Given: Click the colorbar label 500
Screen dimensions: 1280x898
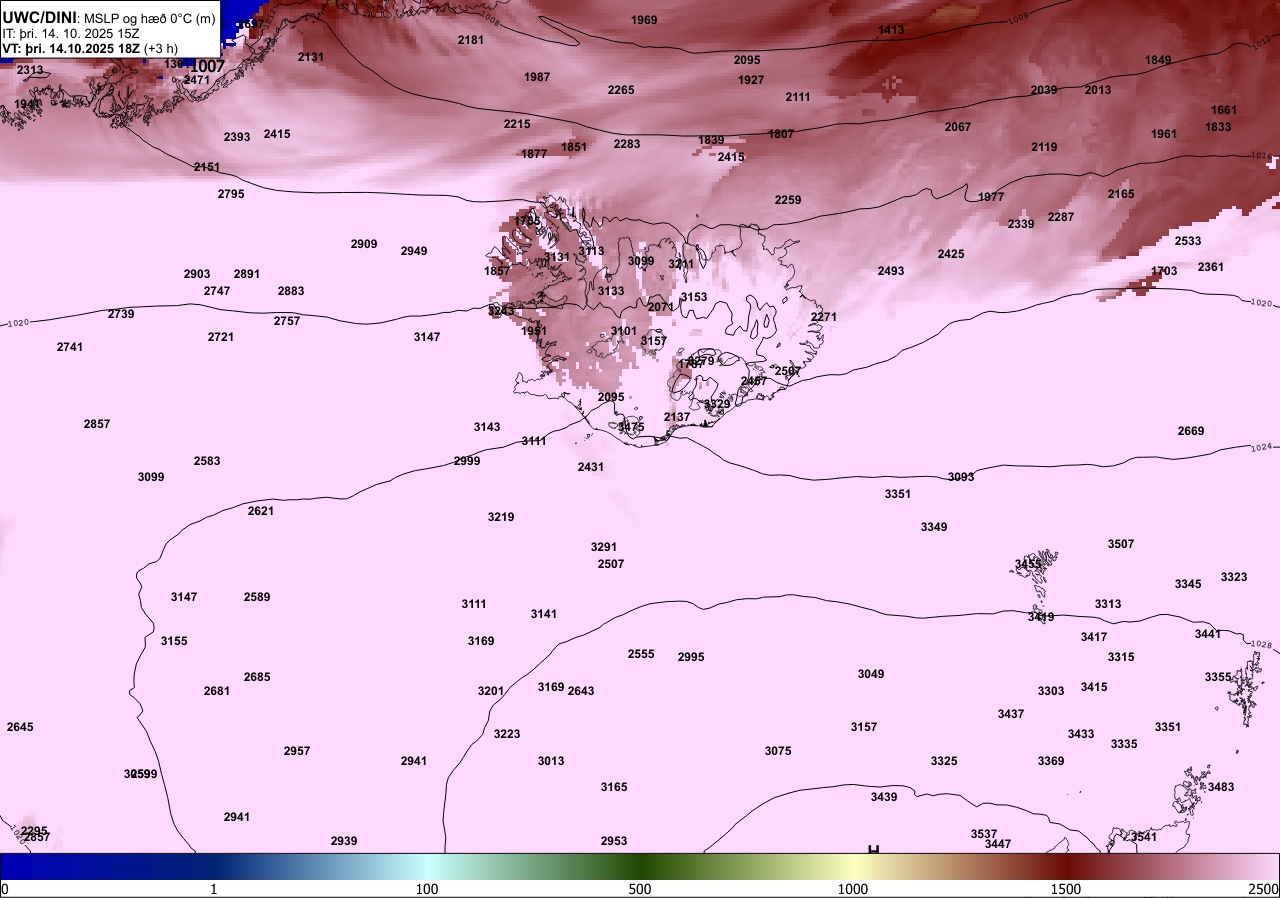Looking at the screenshot, I should pos(640,889).
